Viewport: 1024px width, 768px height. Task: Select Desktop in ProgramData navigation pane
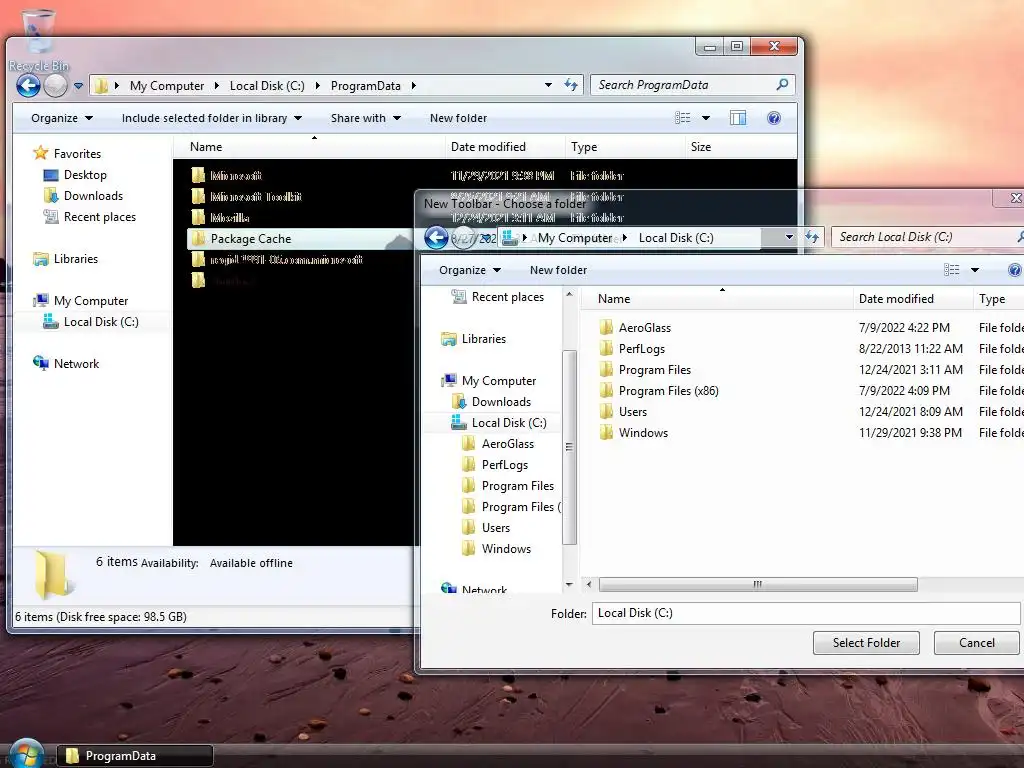click(x=85, y=175)
